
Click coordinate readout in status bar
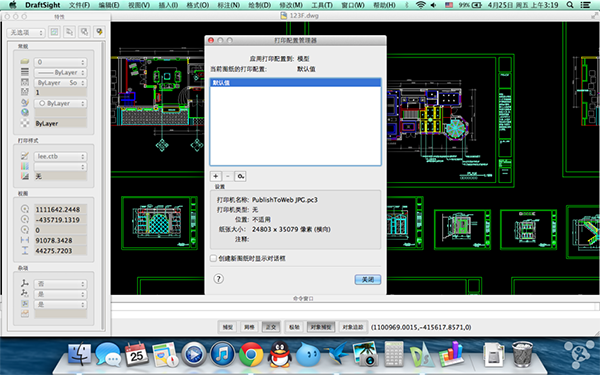421,327
